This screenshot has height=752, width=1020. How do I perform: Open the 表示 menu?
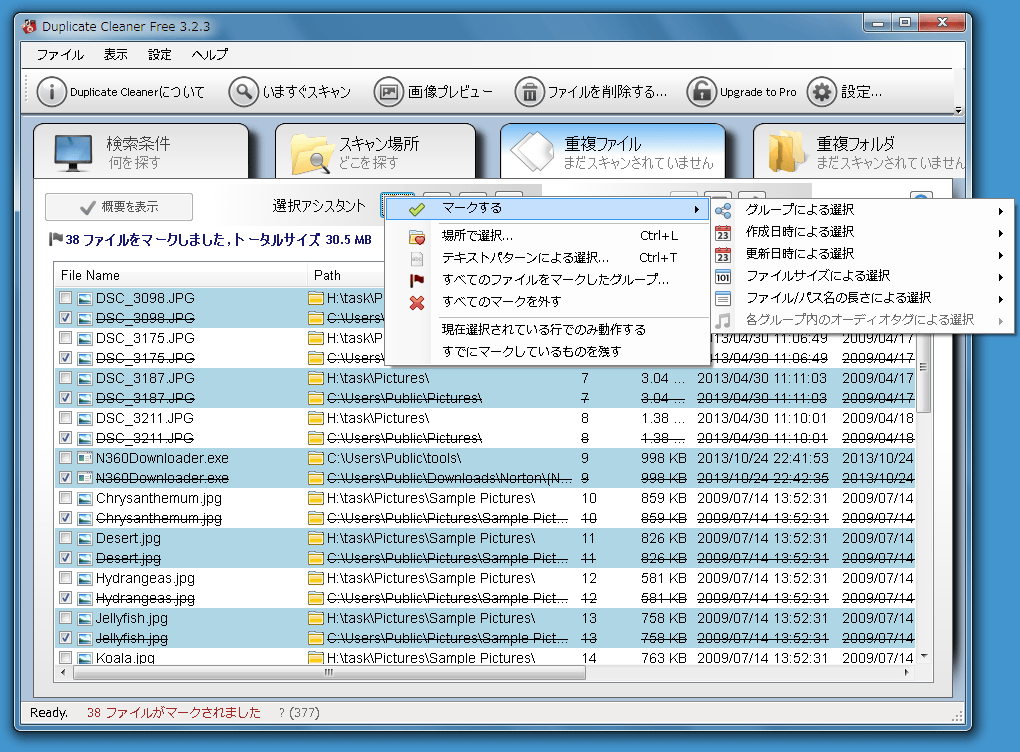coord(116,55)
